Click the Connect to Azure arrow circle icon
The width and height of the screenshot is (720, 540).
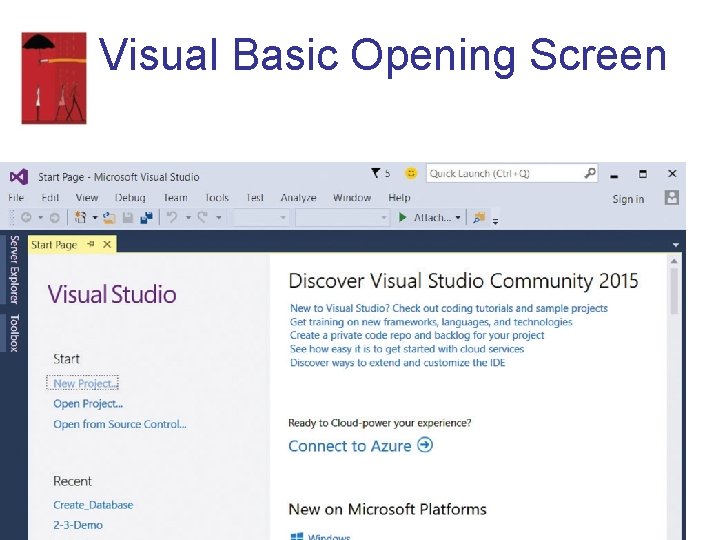click(x=425, y=445)
